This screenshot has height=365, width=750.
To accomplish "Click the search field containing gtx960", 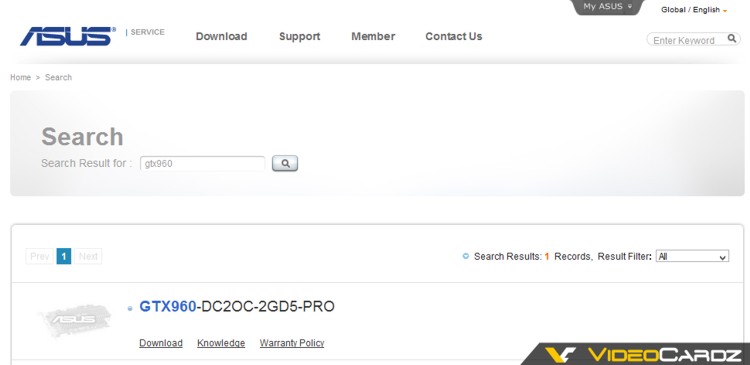I will click(x=202, y=164).
